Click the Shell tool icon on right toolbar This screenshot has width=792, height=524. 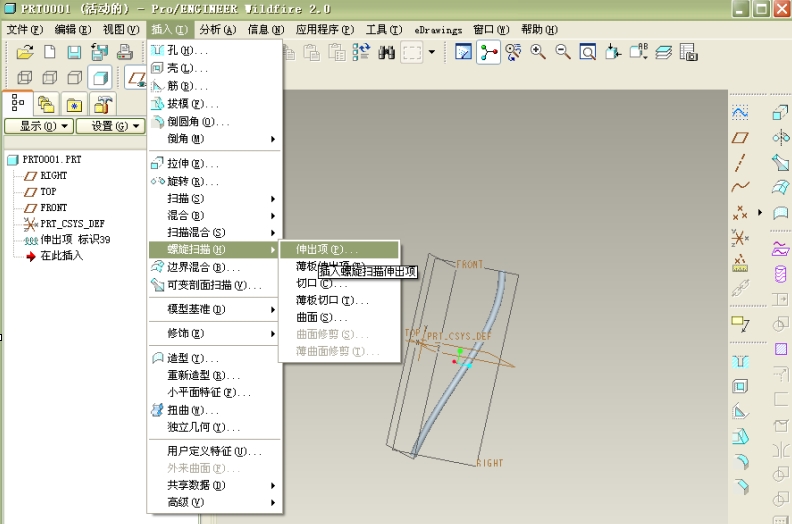(x=740, y=387)
